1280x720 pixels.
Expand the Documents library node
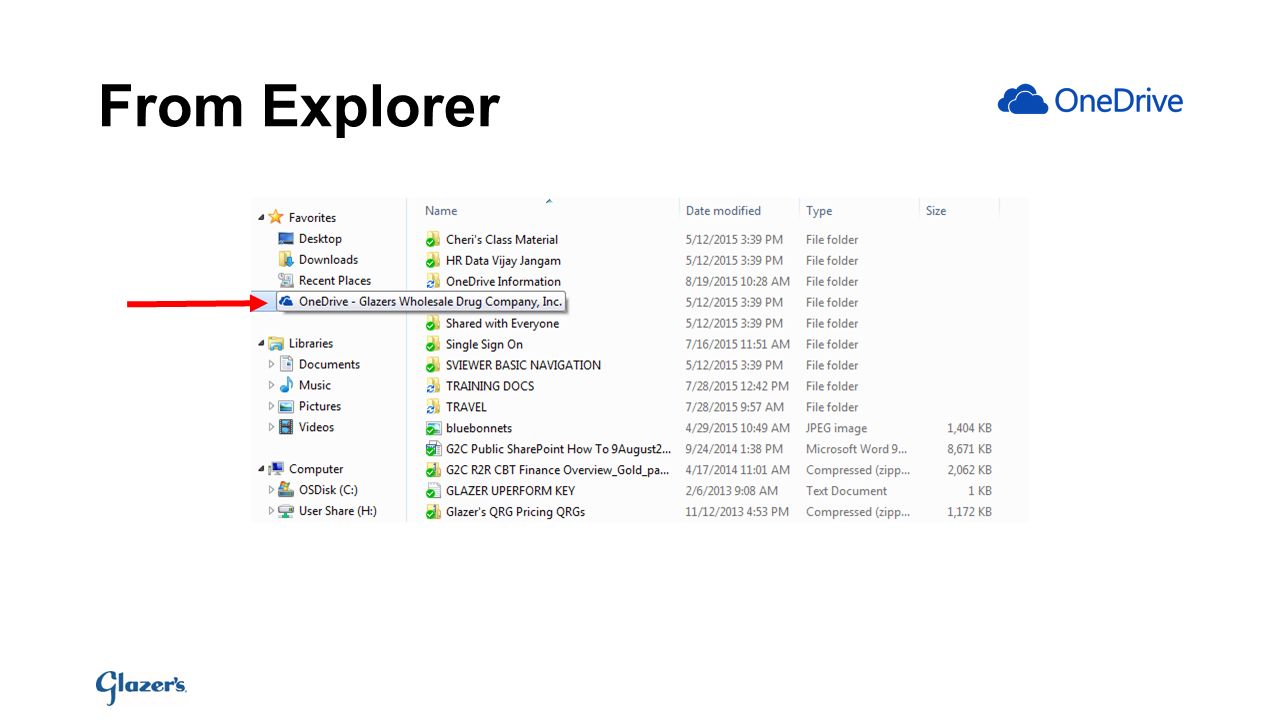pyautogui.click(x=271, y=364)
